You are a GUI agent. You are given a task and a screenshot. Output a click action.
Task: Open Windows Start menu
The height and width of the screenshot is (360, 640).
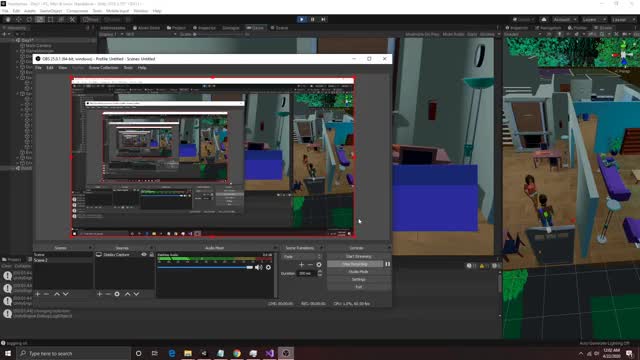8,353
